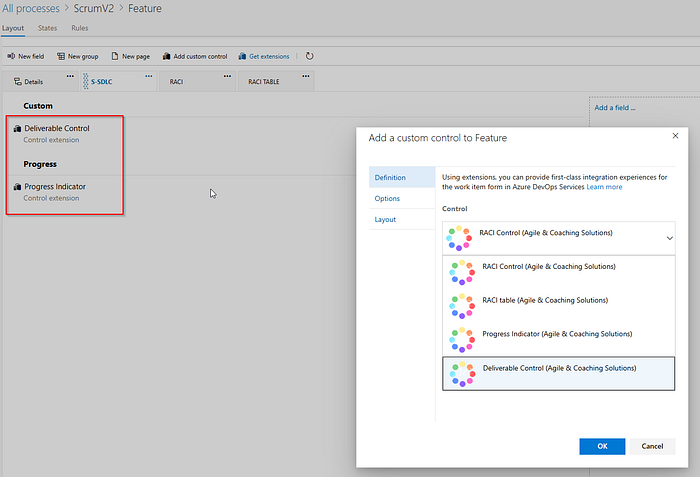
Task: Follow the Learn more link
Action: [x=604, y=187]
